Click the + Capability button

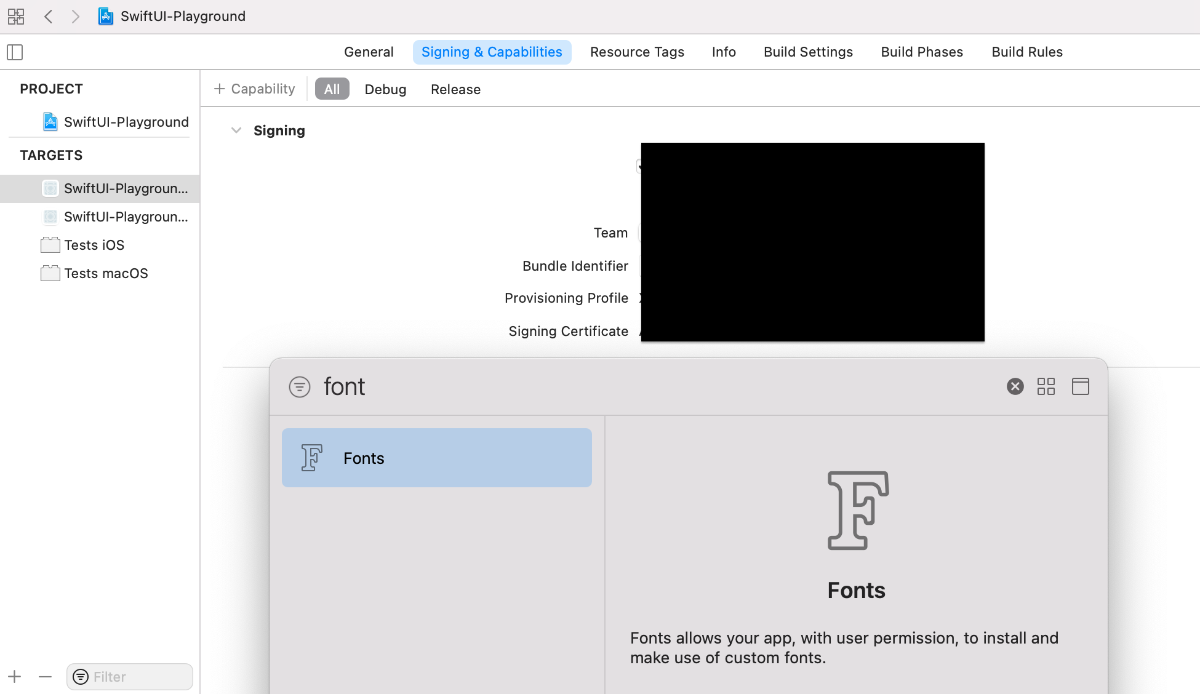pos(254,89)
